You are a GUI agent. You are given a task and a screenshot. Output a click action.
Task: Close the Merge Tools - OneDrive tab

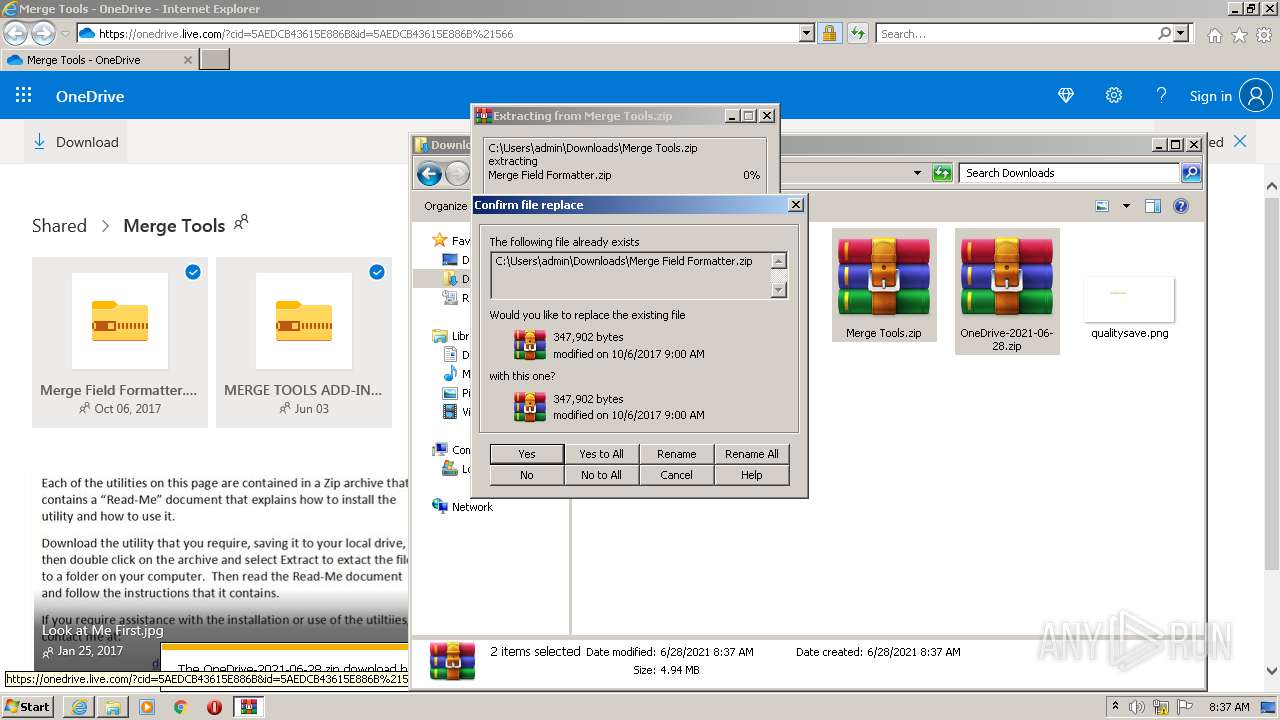click(187, 60)
